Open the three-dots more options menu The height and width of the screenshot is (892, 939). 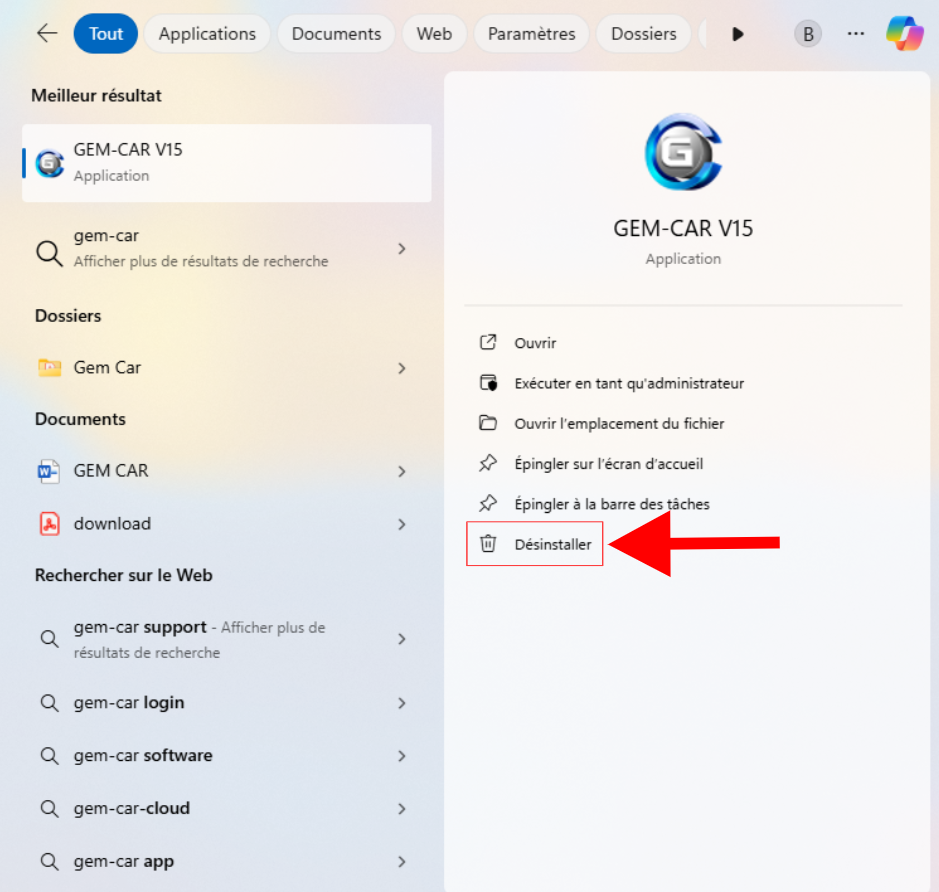(x=856, y=34)
